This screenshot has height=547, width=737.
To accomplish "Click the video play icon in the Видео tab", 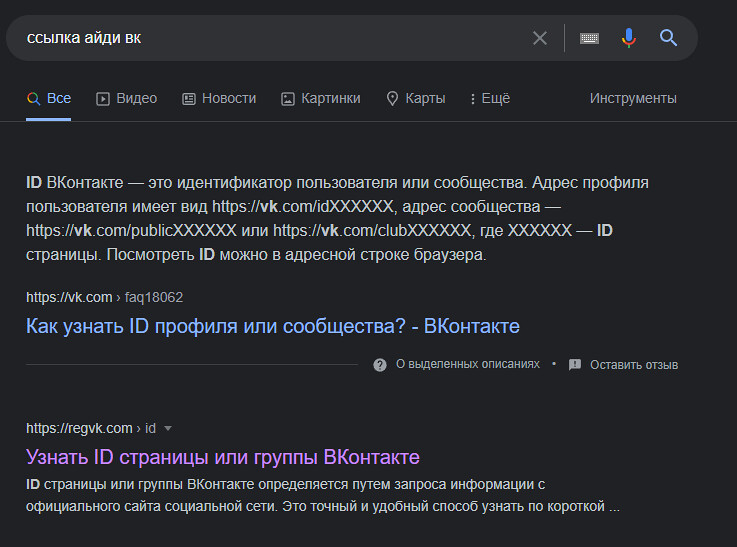I will click(x=102, y=99).
